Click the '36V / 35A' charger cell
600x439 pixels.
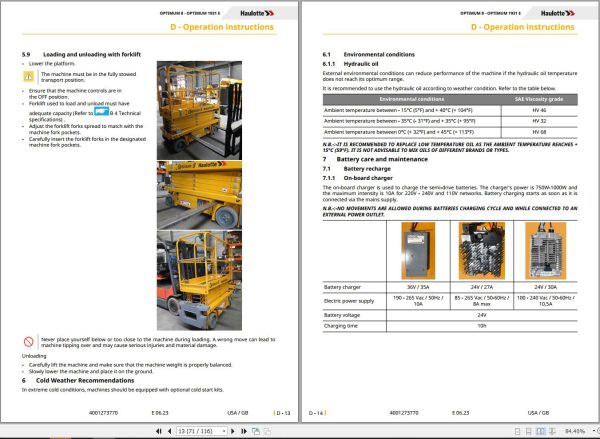click(418, 287)
